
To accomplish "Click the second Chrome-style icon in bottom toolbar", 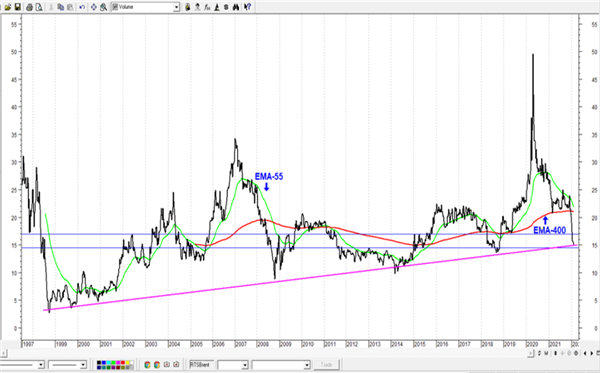I will click(x=157, y=365).
